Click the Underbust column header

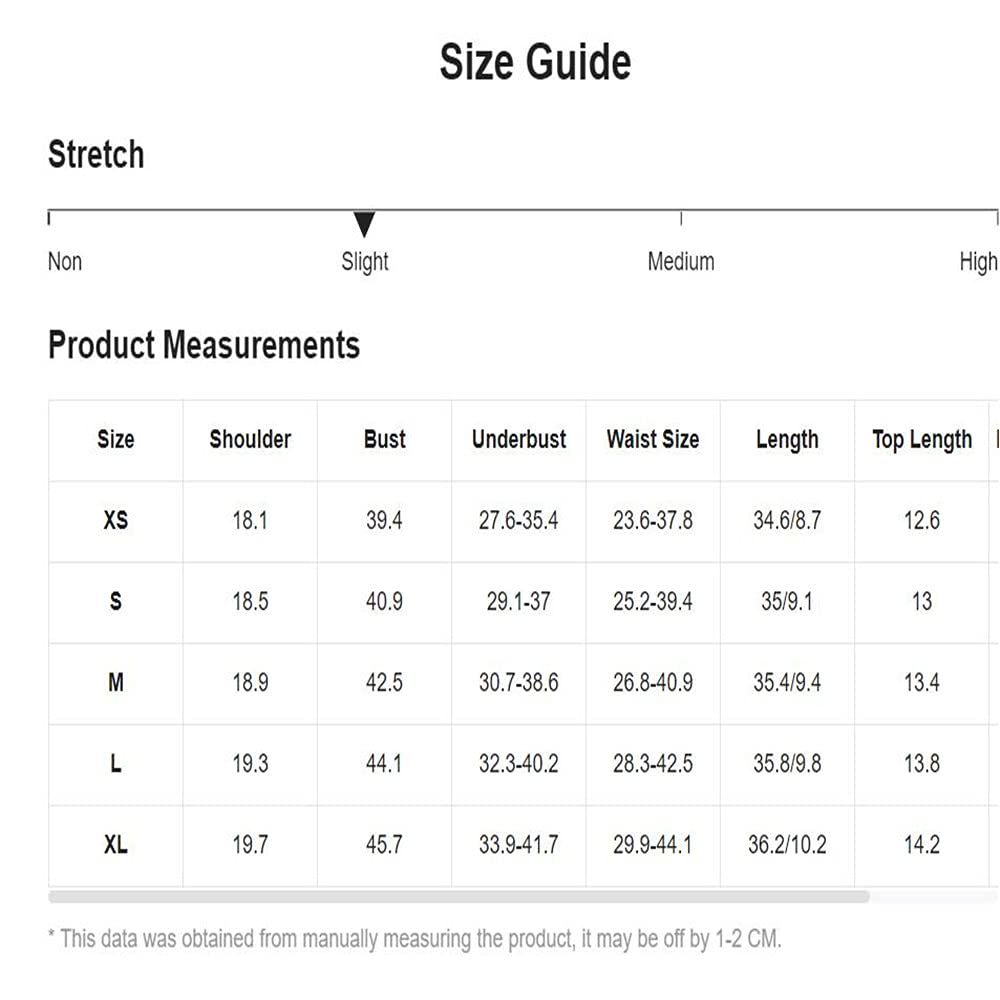(x=519, y=439)
